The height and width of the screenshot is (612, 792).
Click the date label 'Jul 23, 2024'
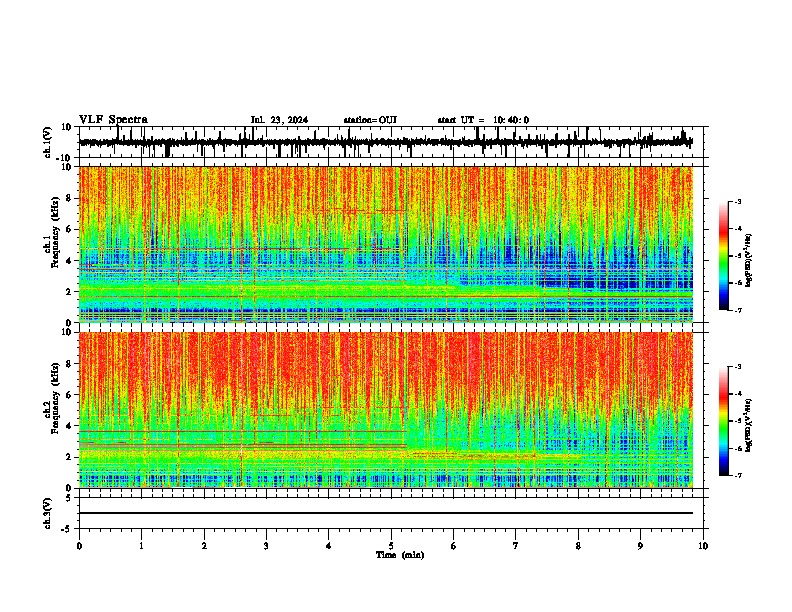tap(279, 120)
